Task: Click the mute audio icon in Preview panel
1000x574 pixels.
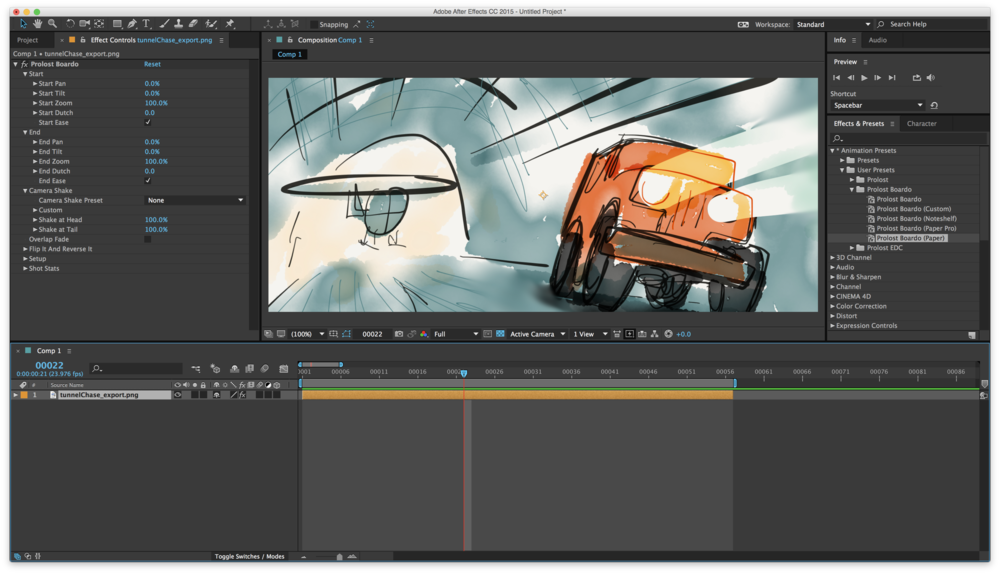Action: 930,78
